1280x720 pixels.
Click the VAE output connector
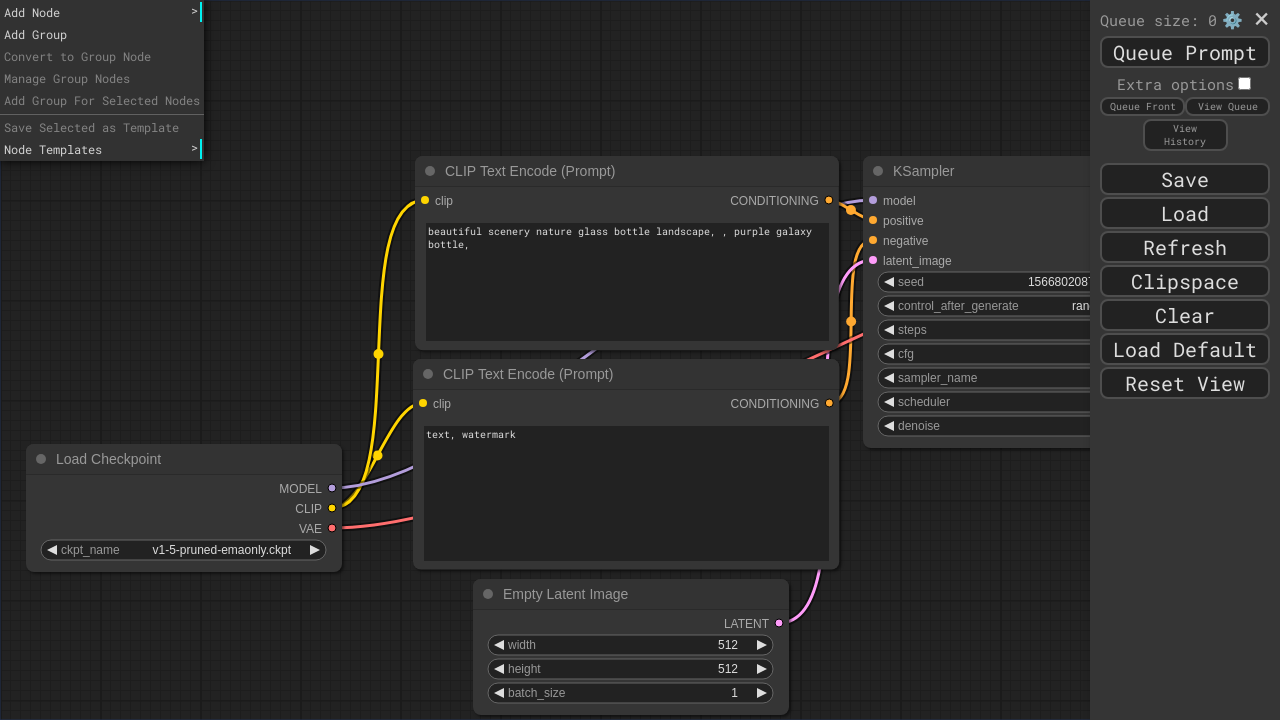(332, 528)
